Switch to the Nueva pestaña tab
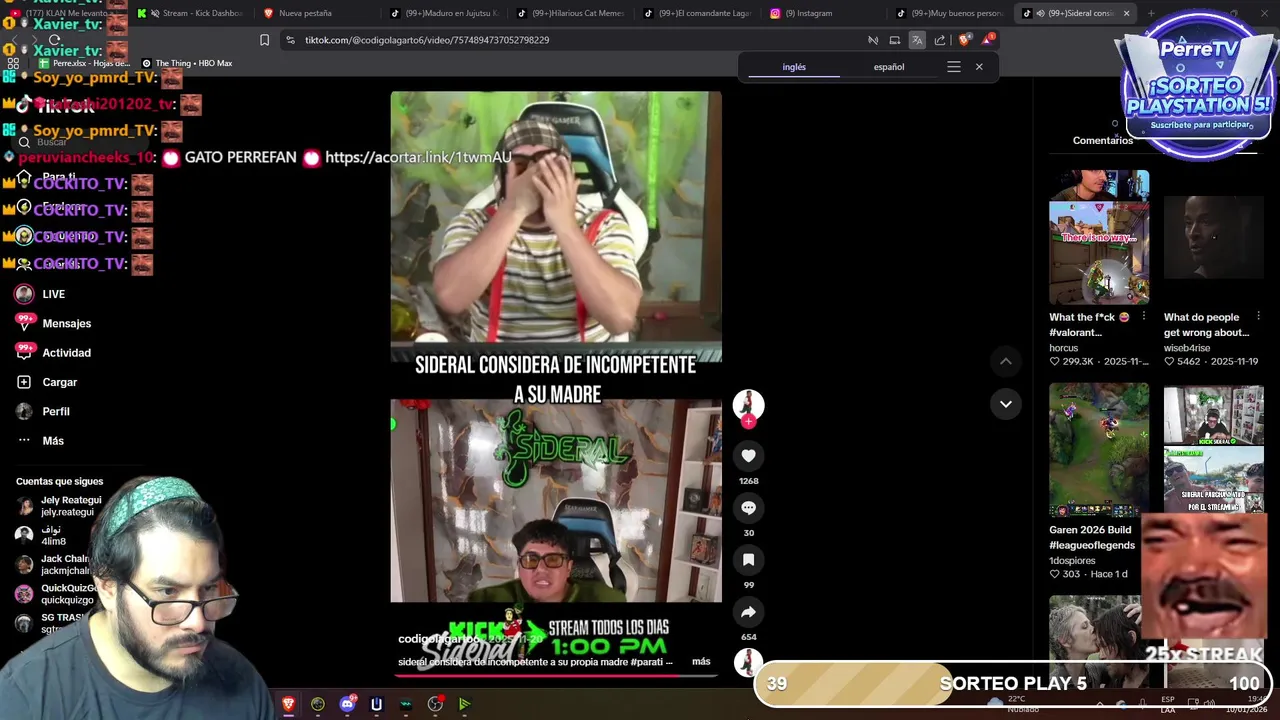Viewport: 1280px width, 720px height. point(318,13)
